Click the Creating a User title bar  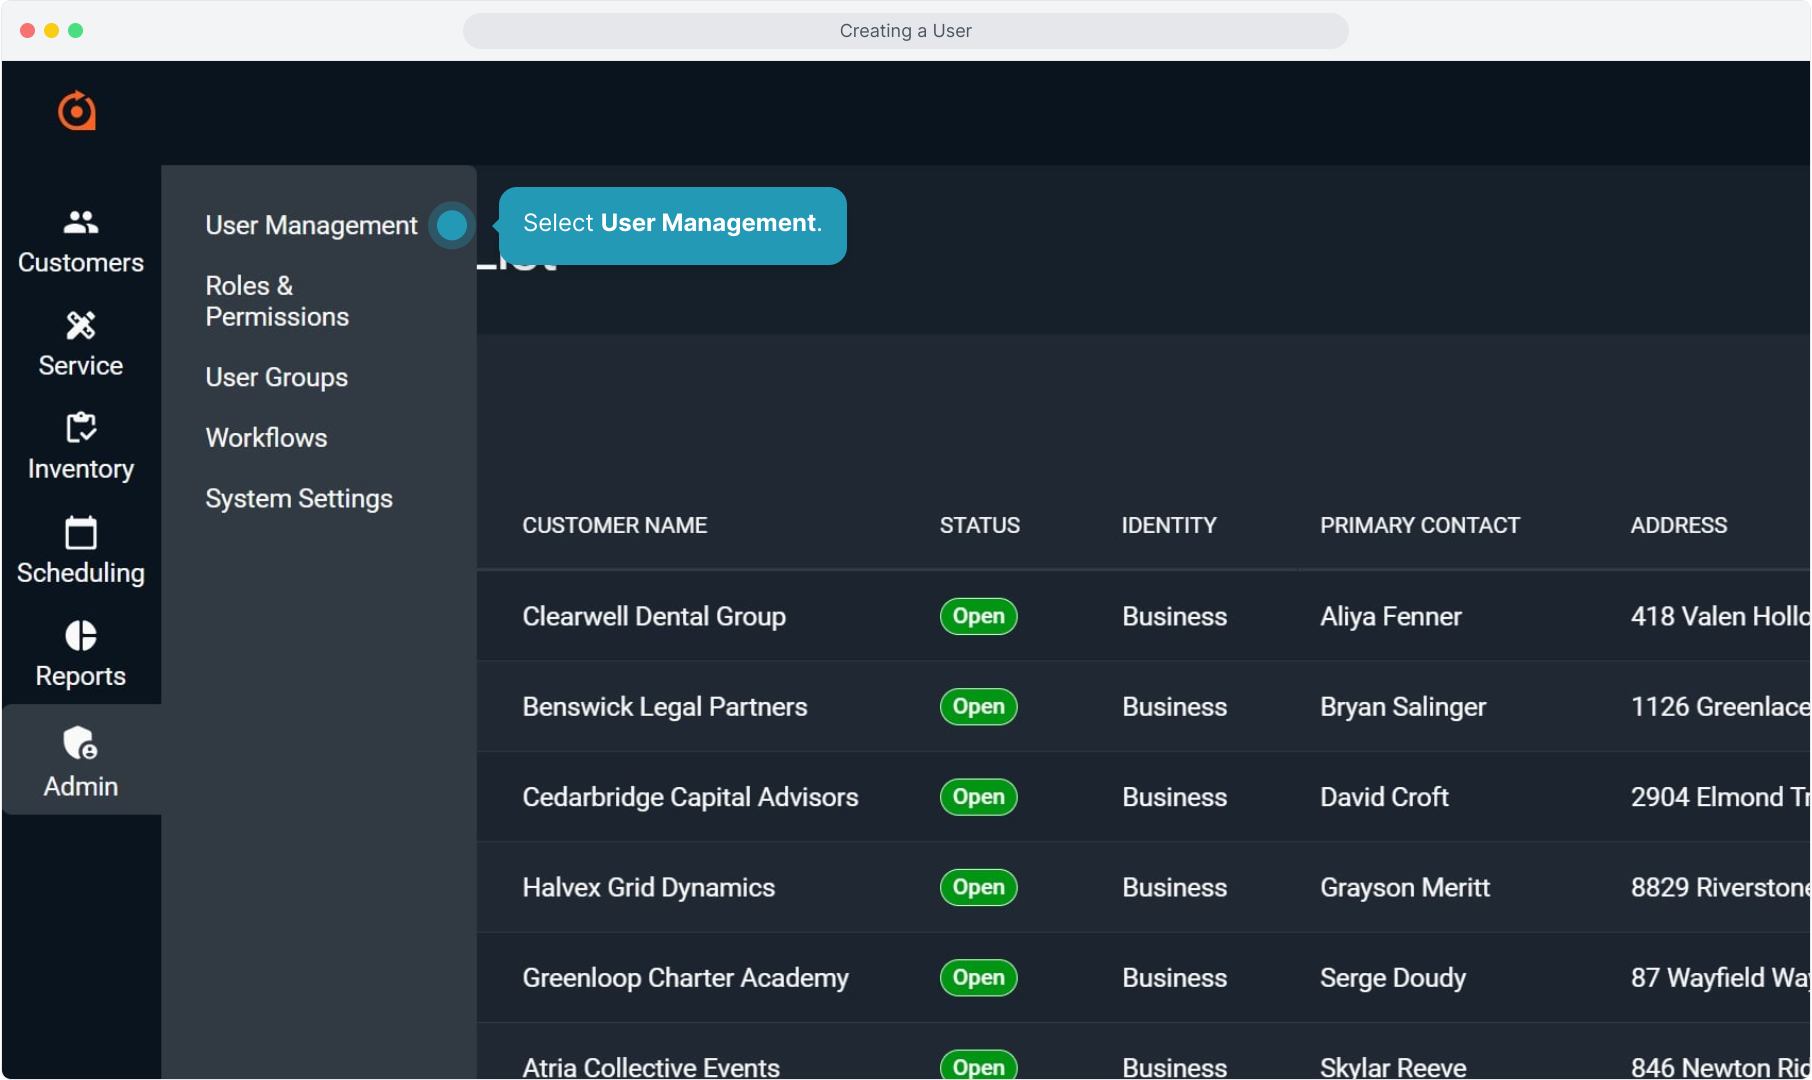pos(905,31)
